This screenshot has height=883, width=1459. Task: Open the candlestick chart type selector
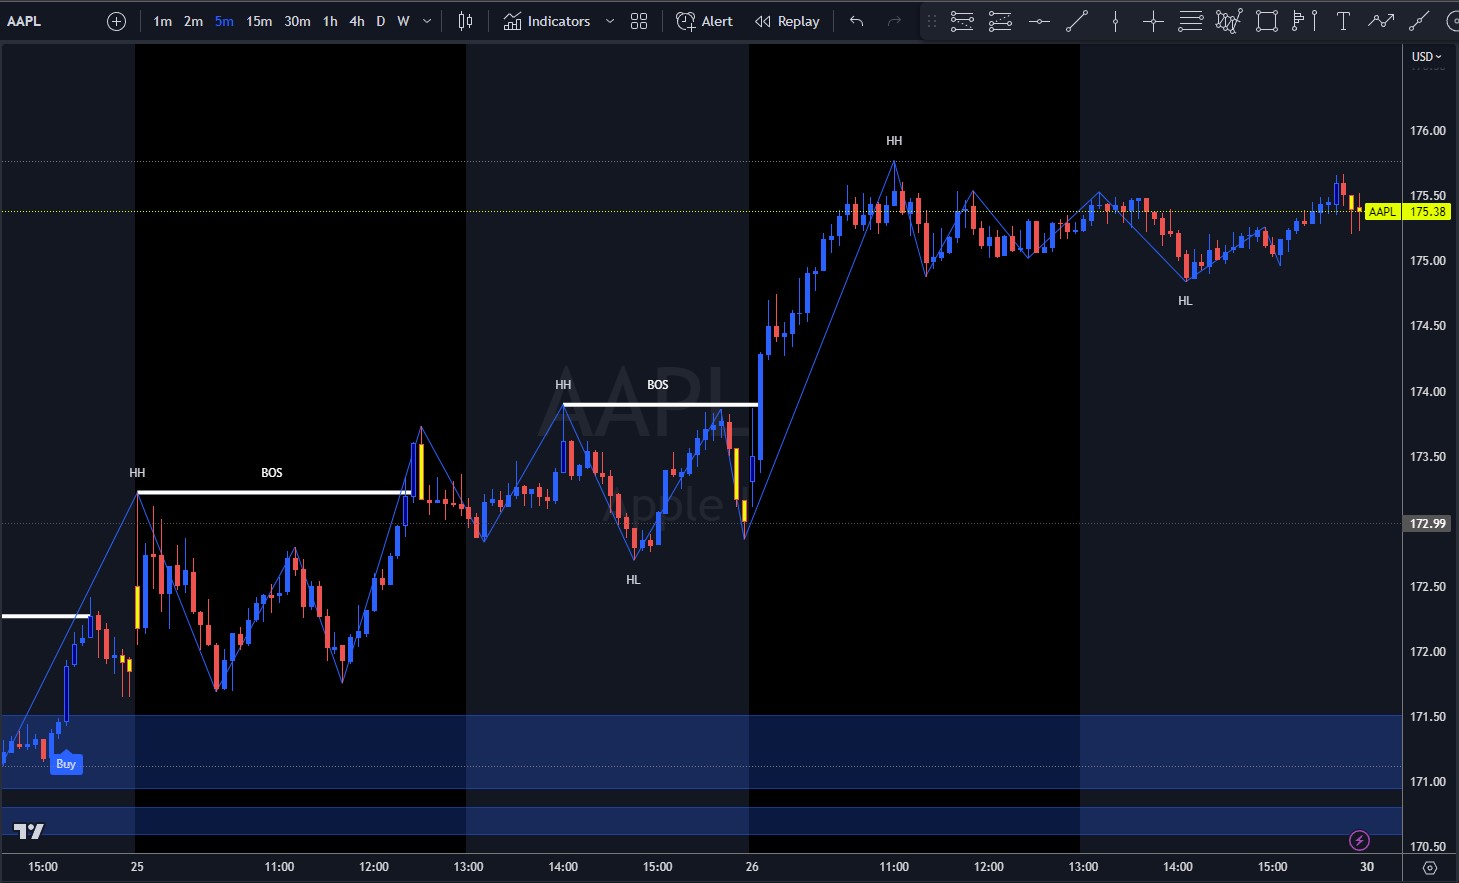pyautogui.click(x=465, y=21)
